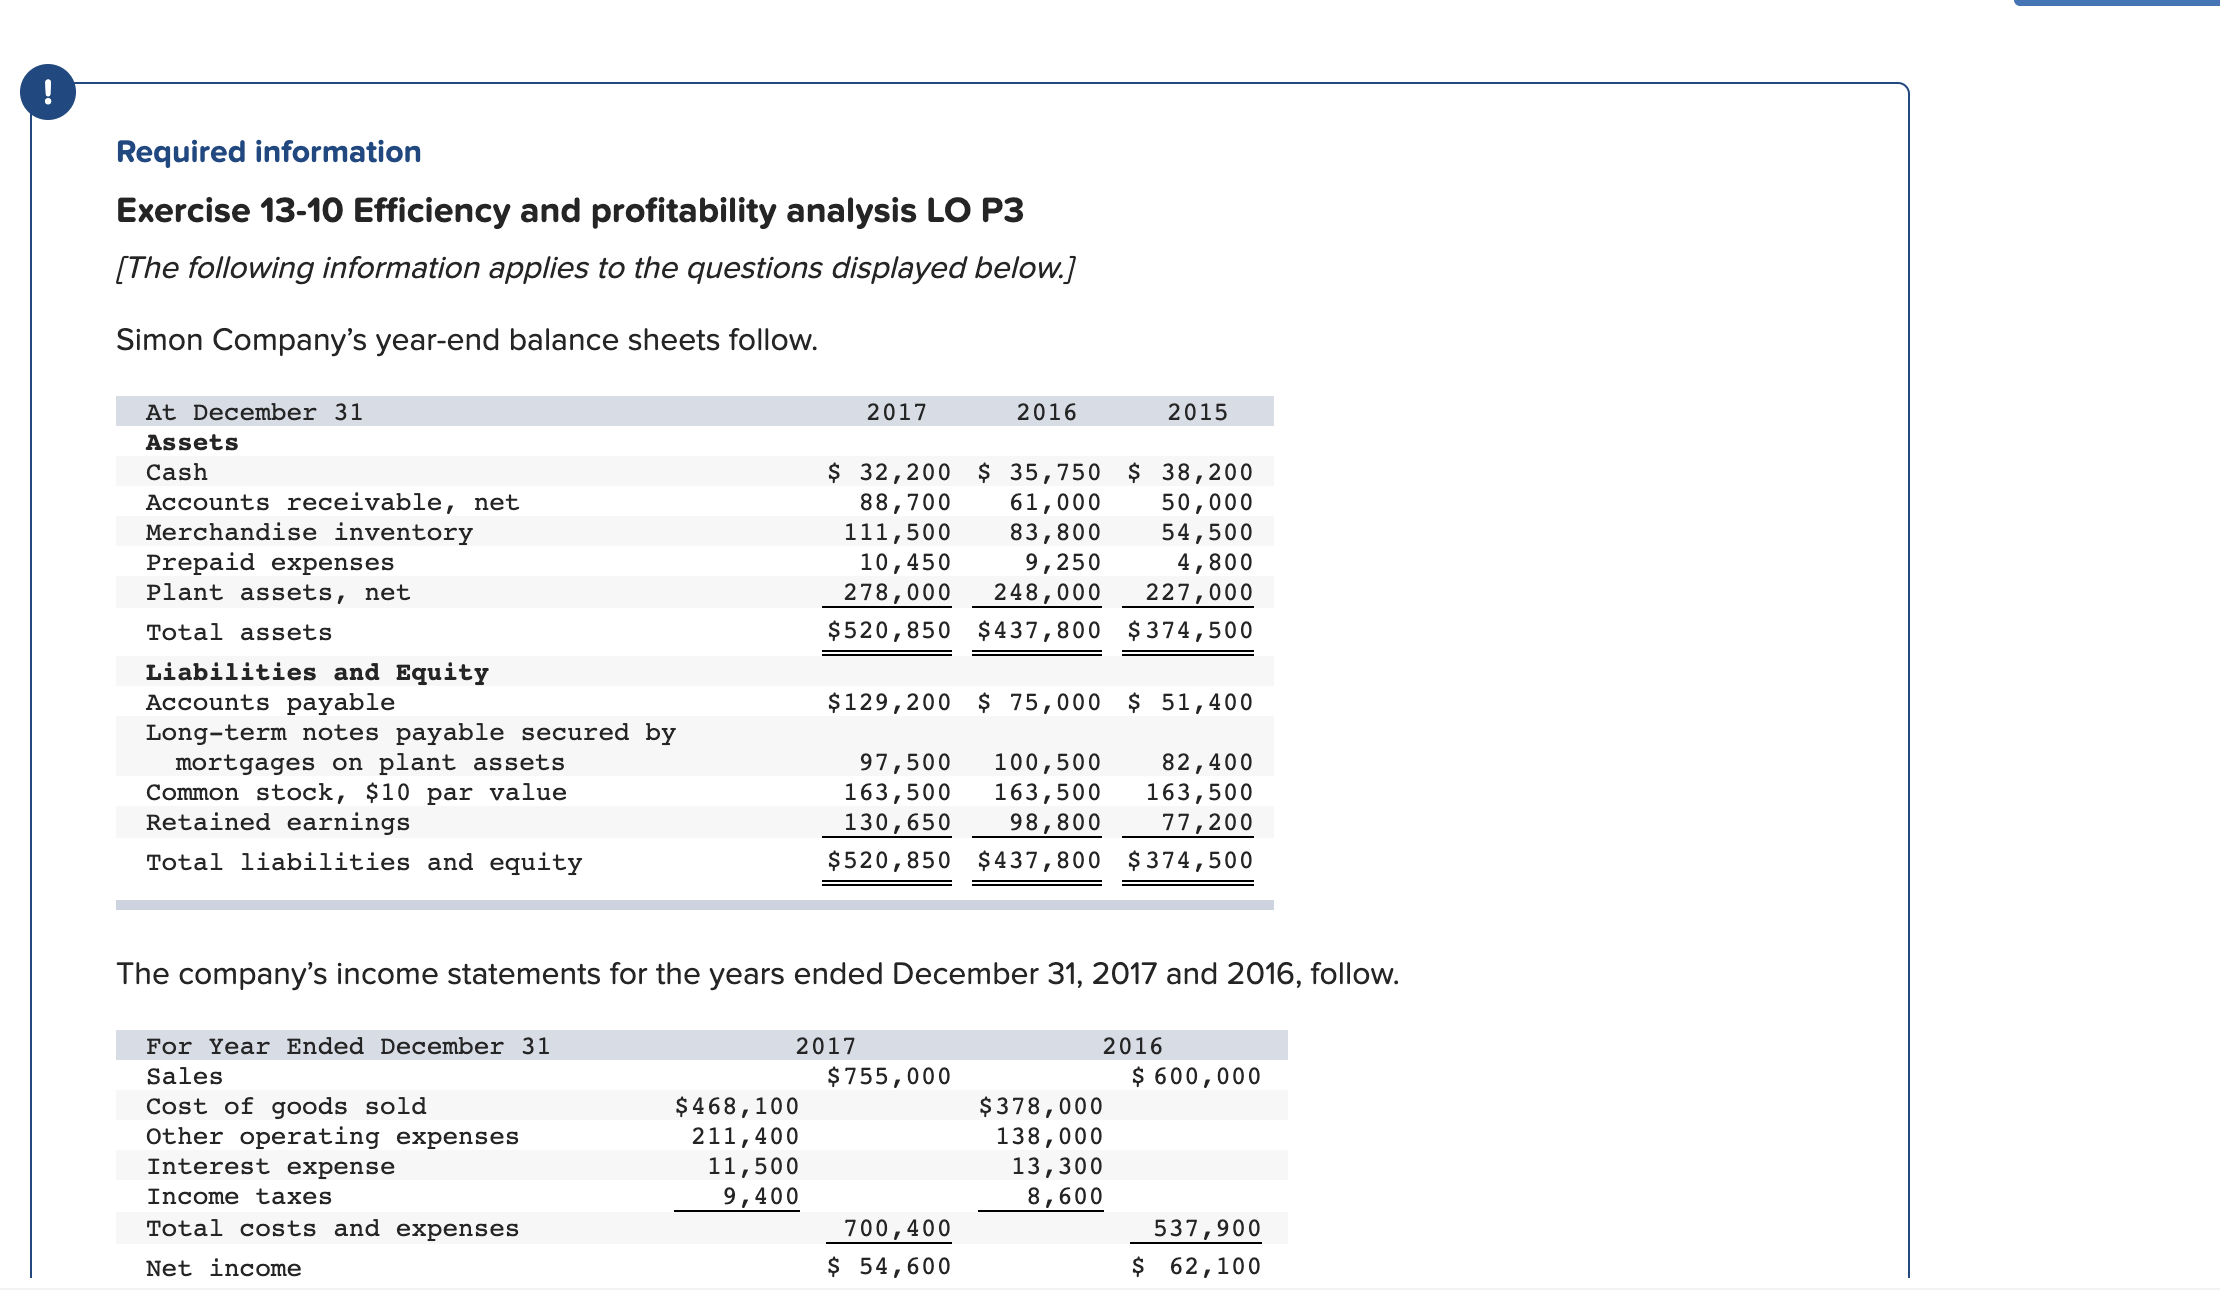This screenshot has height=1296, width=2220.
Task: Select the Total assets value $520,850
Action: (886, 630)
